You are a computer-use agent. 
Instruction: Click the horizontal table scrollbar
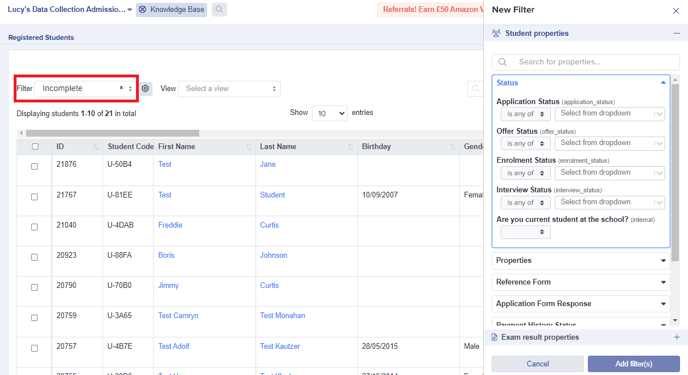coord(112,133)
